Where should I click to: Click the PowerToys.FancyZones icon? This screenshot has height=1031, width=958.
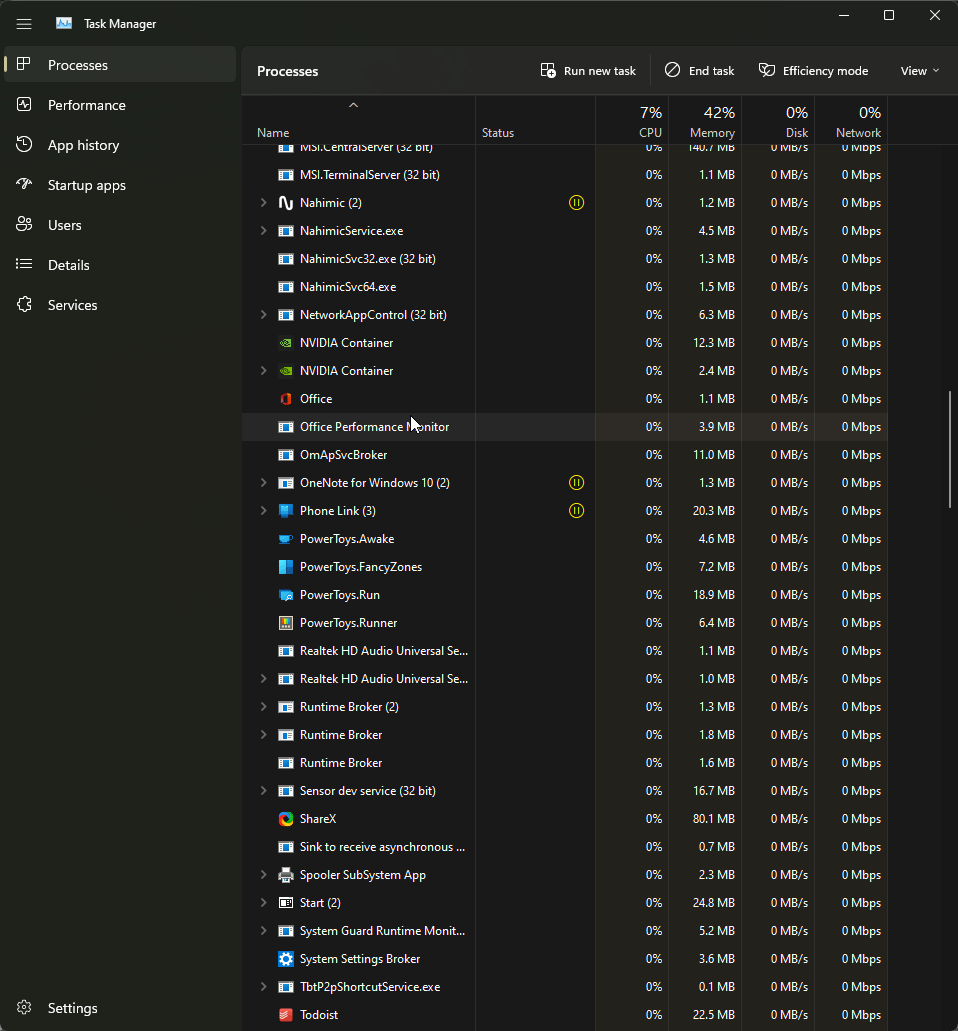pyautogui.click(x=285, y=567)
